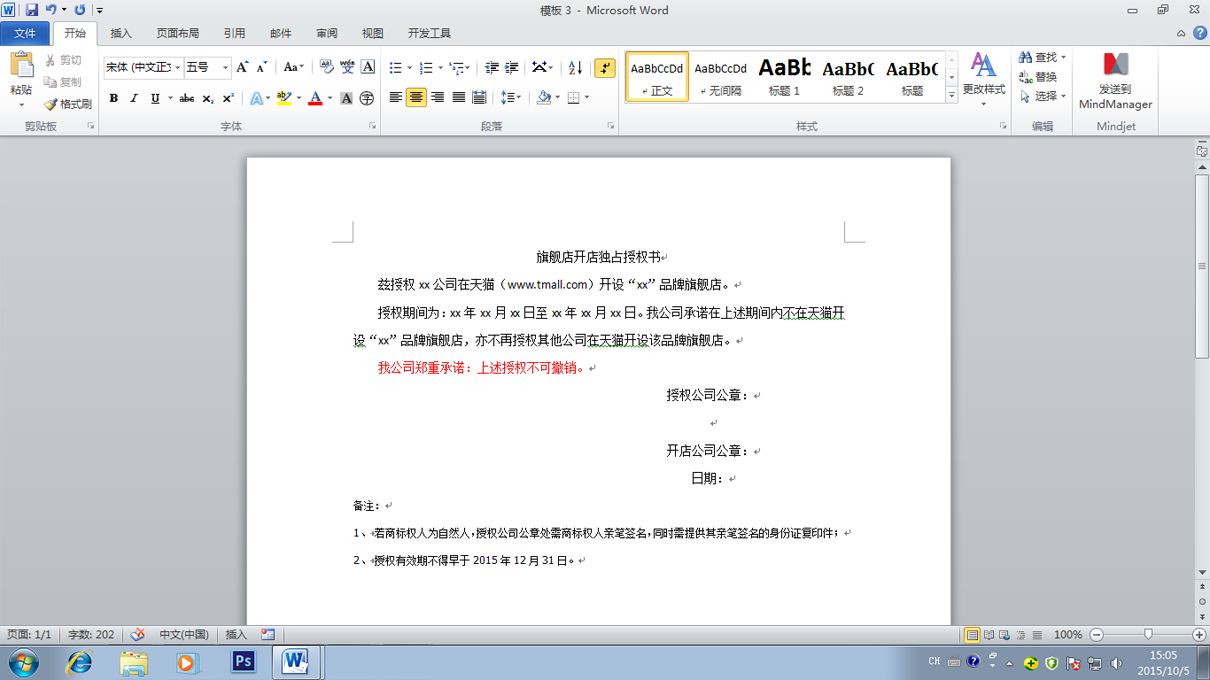Click Photoshop in the taskbar
The image size is (1210, 680).
(243, 662)
